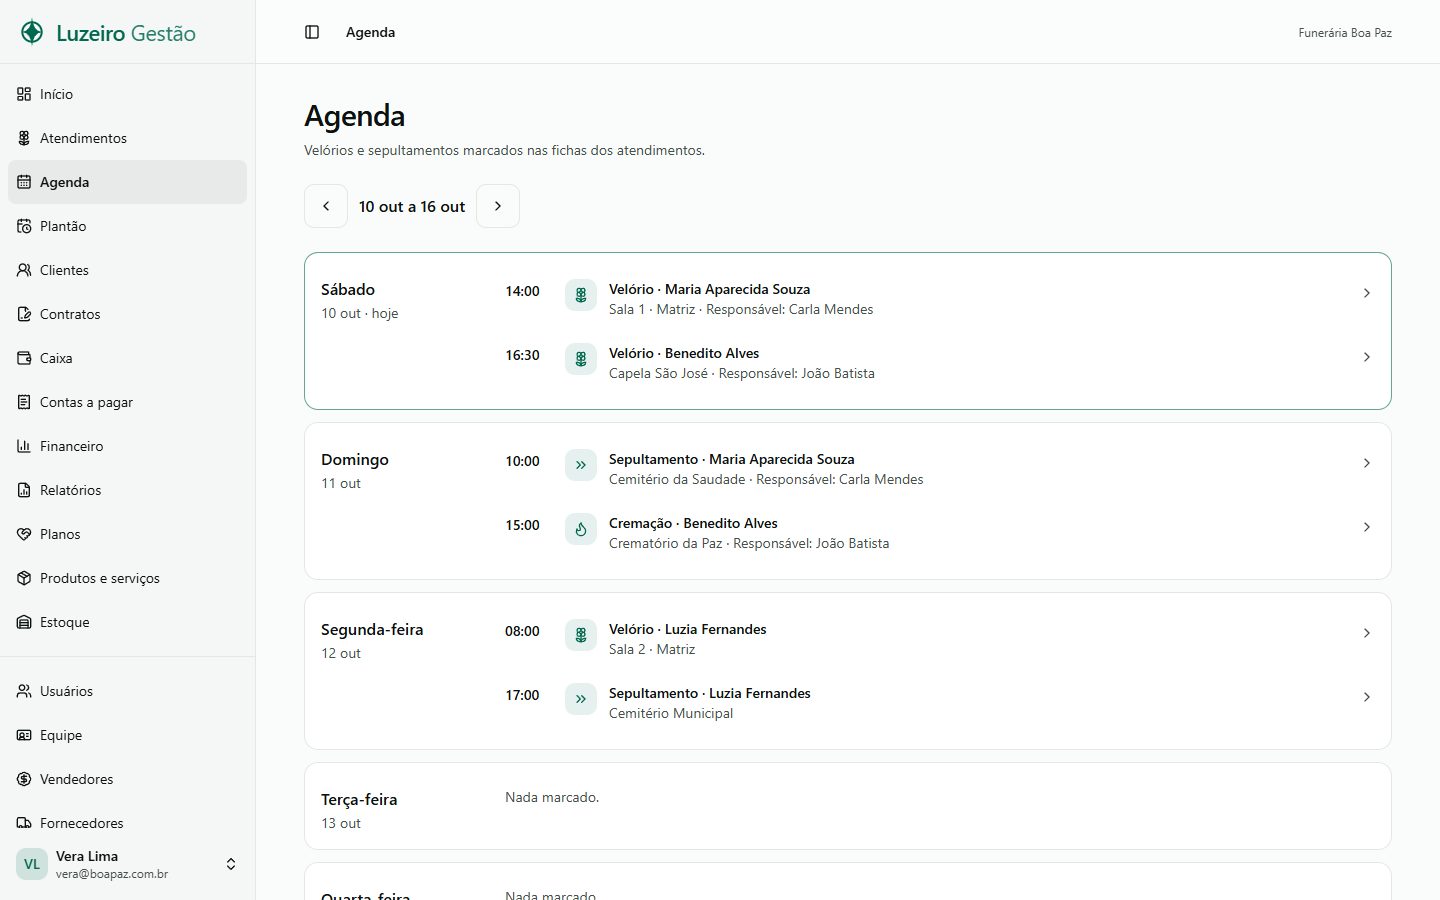Screen dimensions: 1440x900
Task: Open Sepultamento Maria Aparecida Souza chevron
Action: pyautogui.click(x=1367, y=463)
